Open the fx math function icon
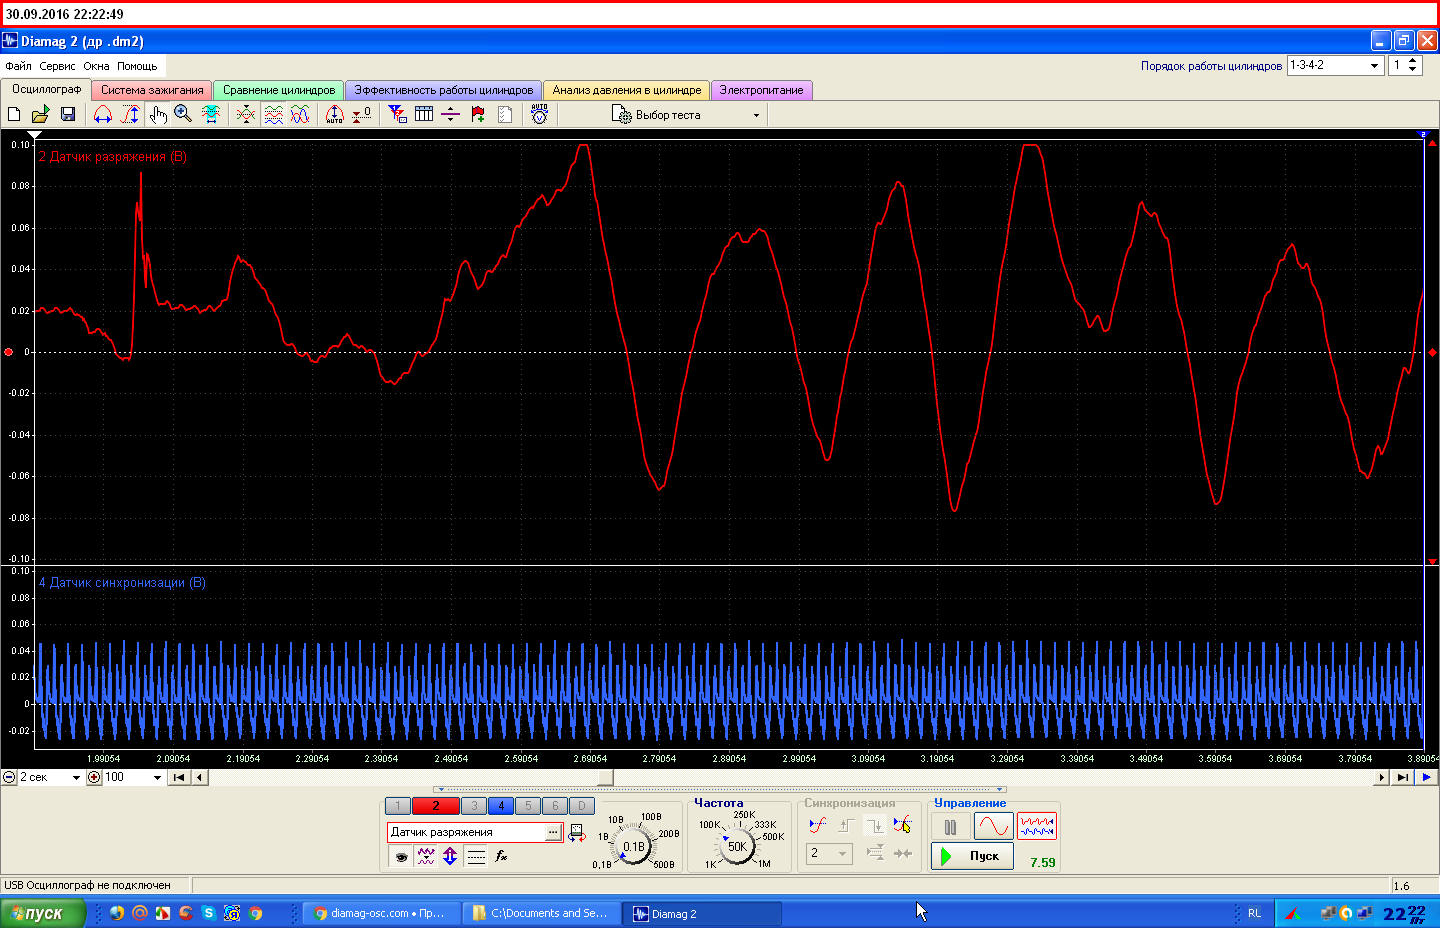Image resolution: width=1440 pixels, height=928 pixels. [x=501, y=856]
